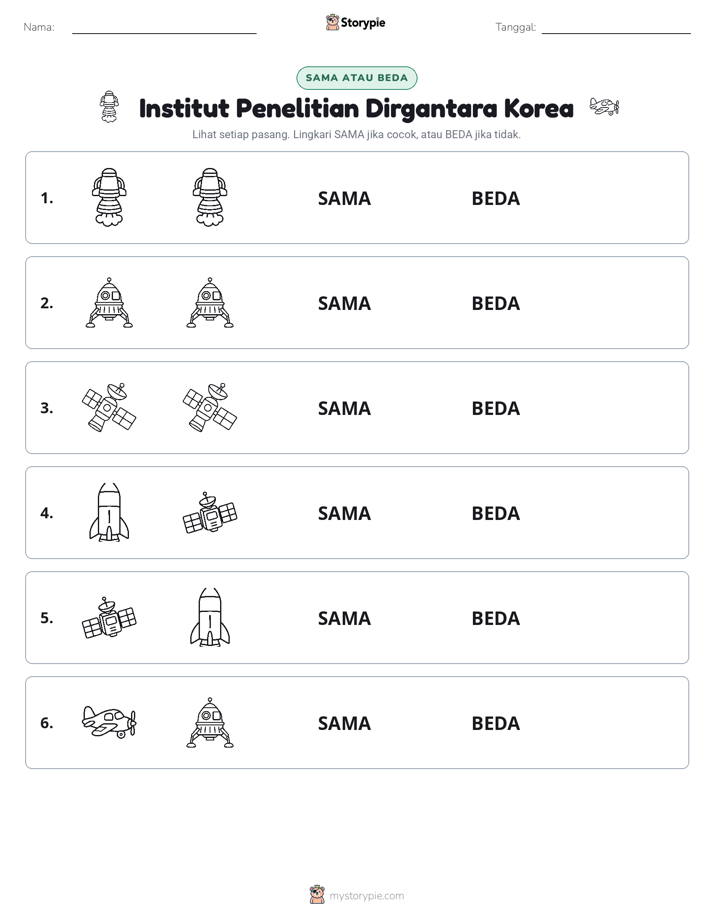Image resolution: width=714 pixels, height=924 pixels.
Task: Click the satellite icon in row 5
Action: pos(109,618)
